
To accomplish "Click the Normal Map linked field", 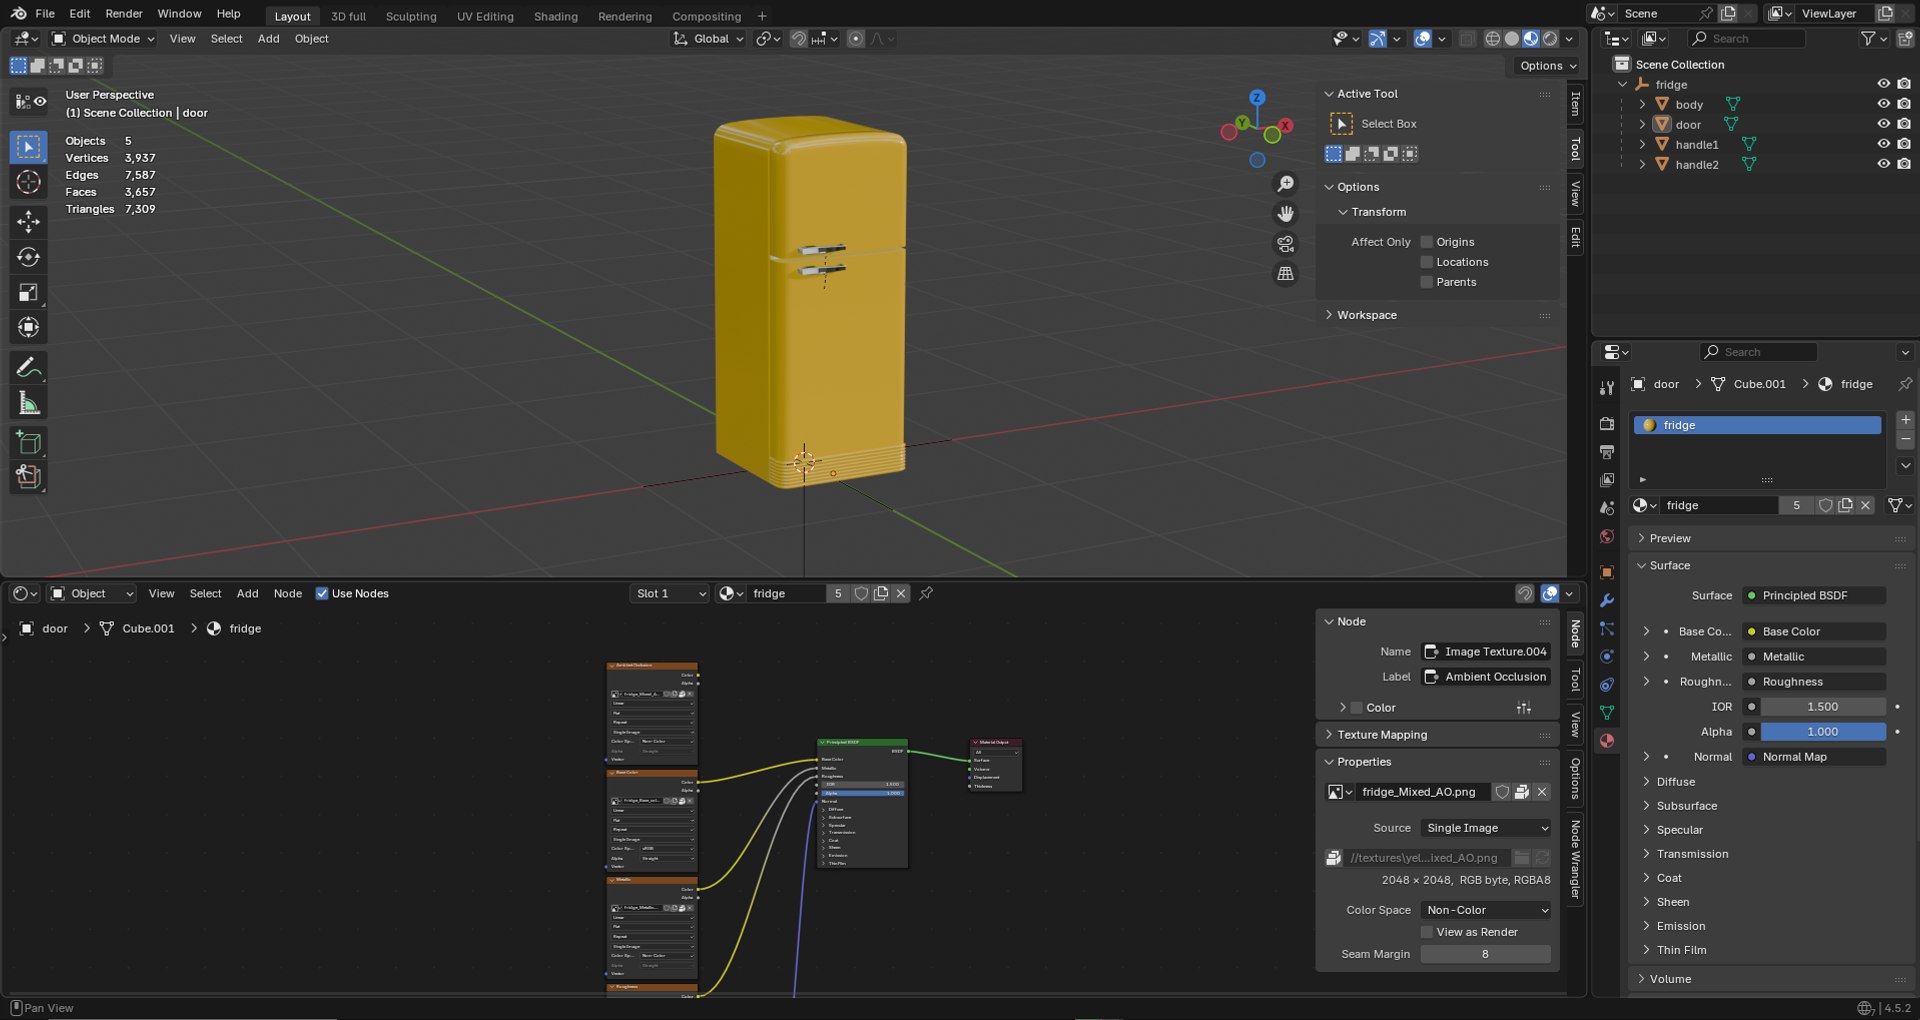I will (x=1814, y=757).
